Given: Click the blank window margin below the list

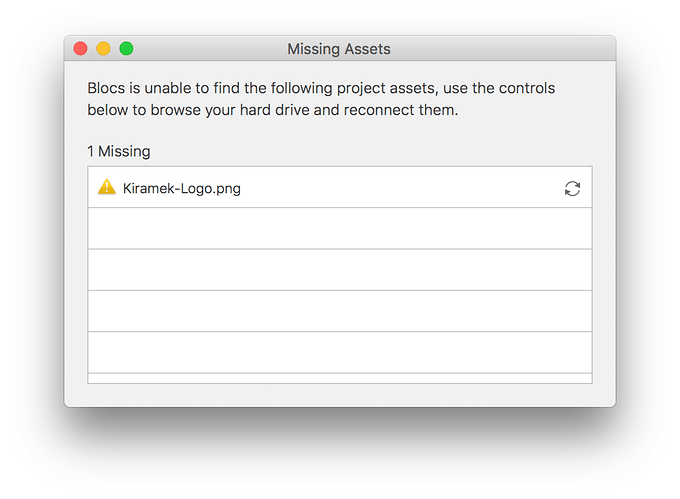Looking at the screenshot, I should tap(340, 395).
